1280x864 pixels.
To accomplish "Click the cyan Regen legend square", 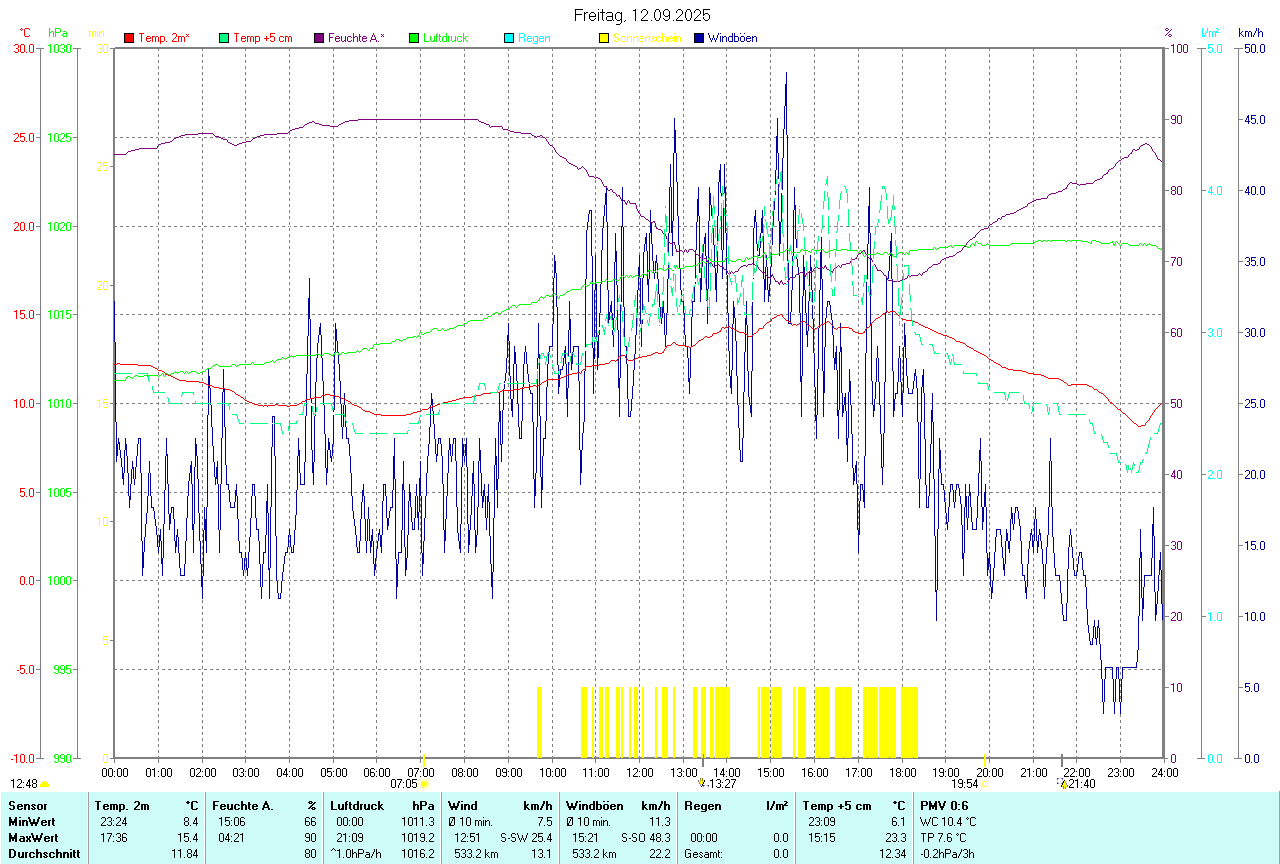I will (x=509, y=38).
